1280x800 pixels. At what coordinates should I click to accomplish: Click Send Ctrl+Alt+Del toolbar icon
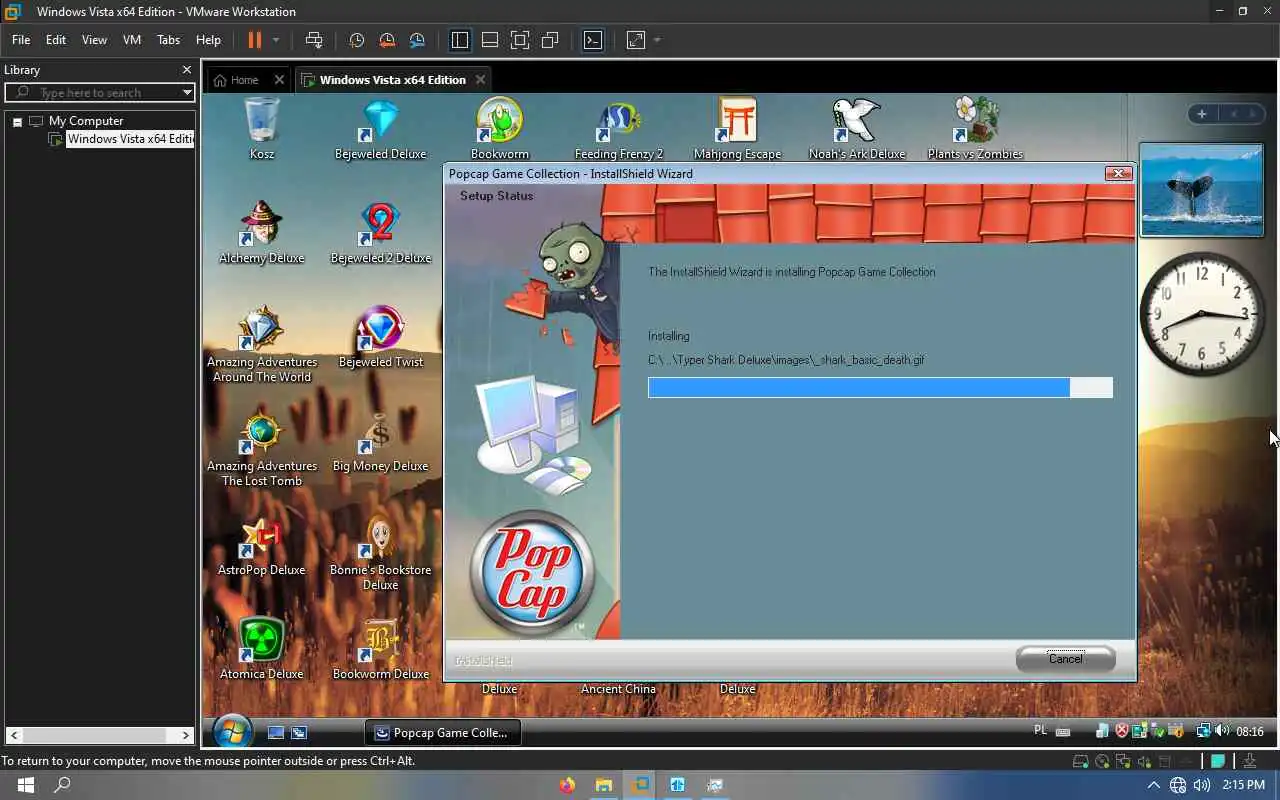click(x=314, y=40)
